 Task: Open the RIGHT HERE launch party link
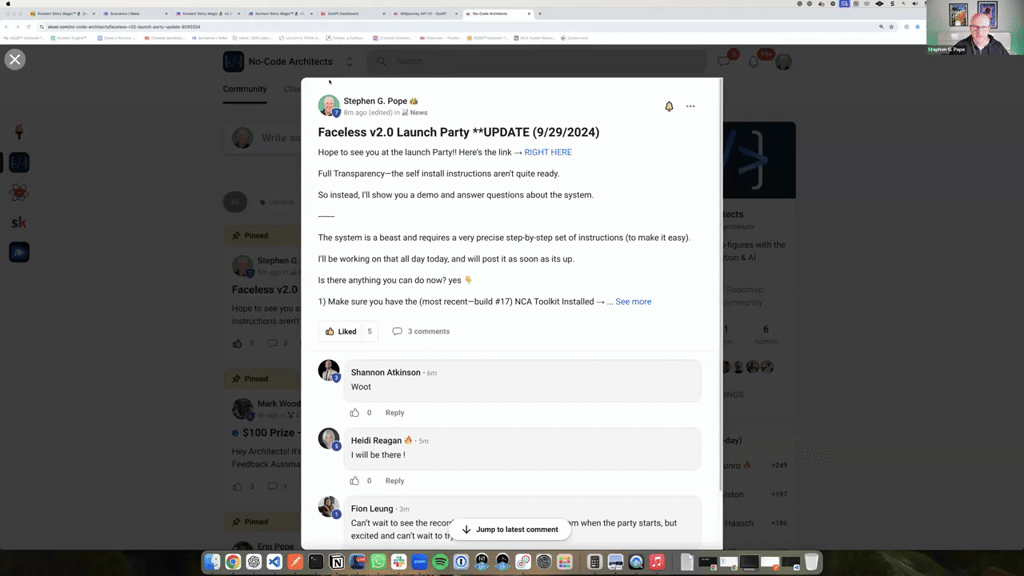548,152
